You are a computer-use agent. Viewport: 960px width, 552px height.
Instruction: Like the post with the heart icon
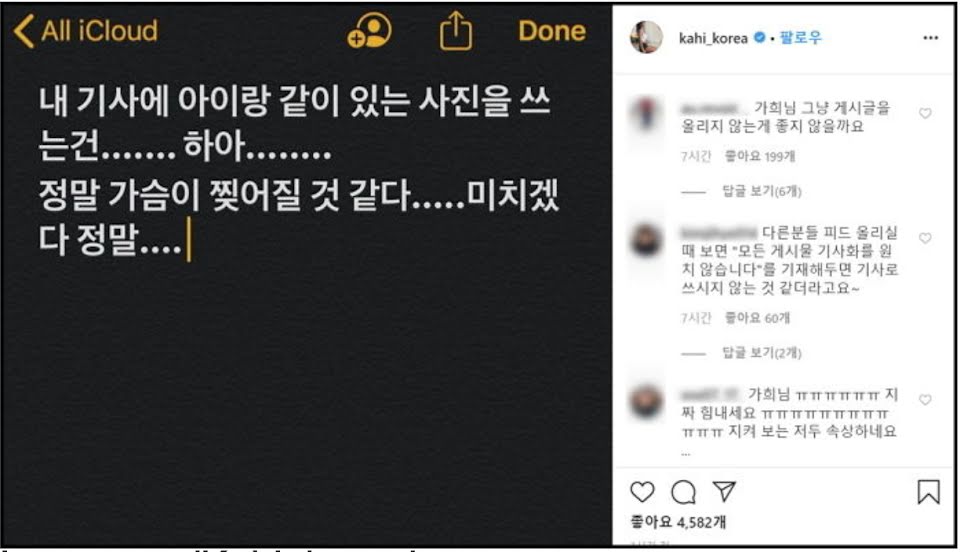pos(642,491)
